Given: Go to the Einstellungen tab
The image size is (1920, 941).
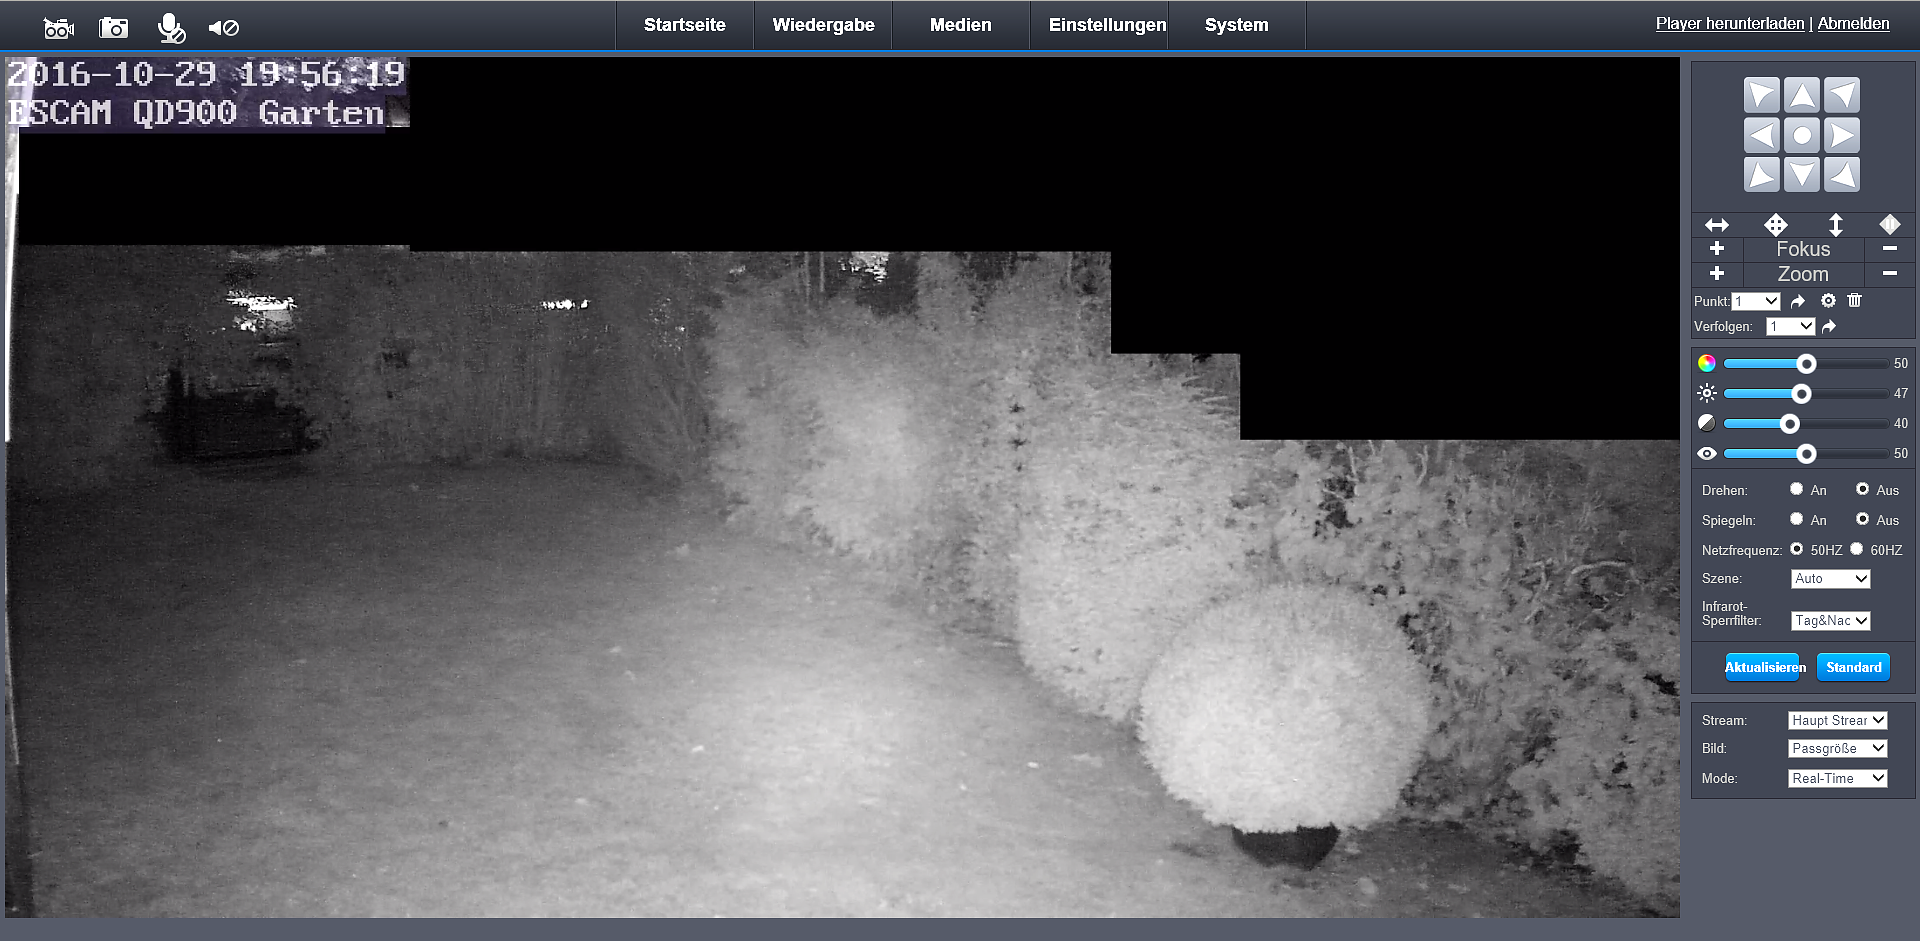Looking at the screenshot, I should coord(1106,25).
